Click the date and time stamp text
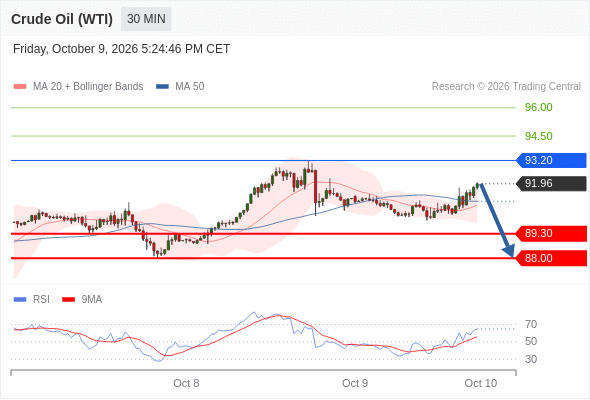Screen dimensions: 590x400 (121, 49)
